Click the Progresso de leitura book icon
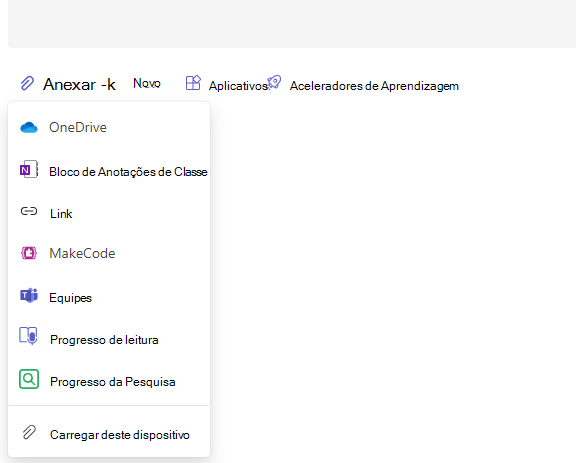576x463 pixels. click(28, 336)
